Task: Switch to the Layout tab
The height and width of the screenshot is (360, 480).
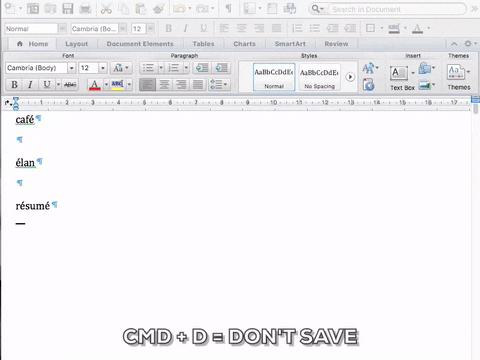Action: [77, 44]
